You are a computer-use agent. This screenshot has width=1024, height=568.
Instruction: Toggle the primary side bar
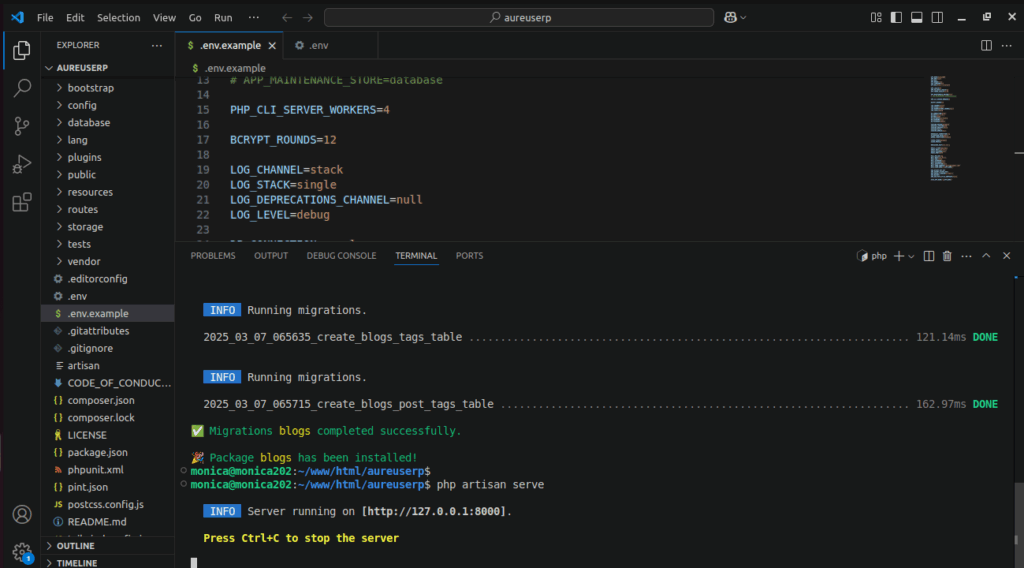pyautogui.click(x=896, y=18)
